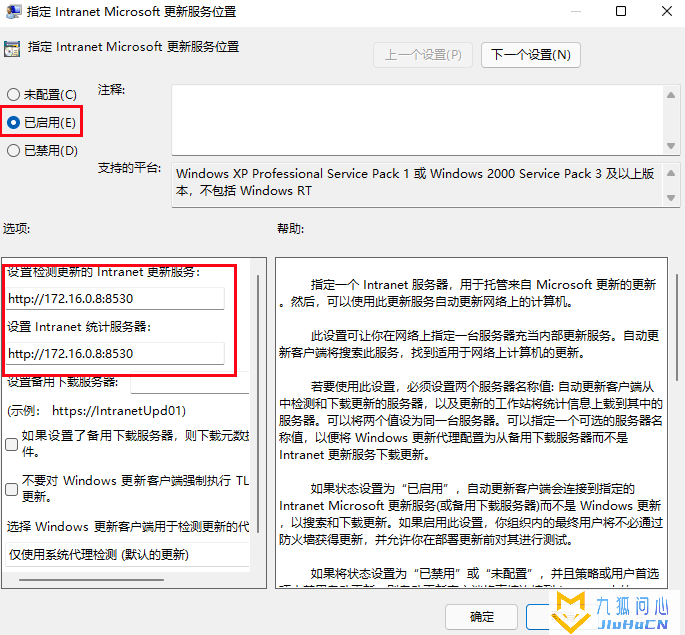
Task: Check the 不要对 Windows 更新客户端强制执行 TLS checkbox
Action: click(11, 489)
